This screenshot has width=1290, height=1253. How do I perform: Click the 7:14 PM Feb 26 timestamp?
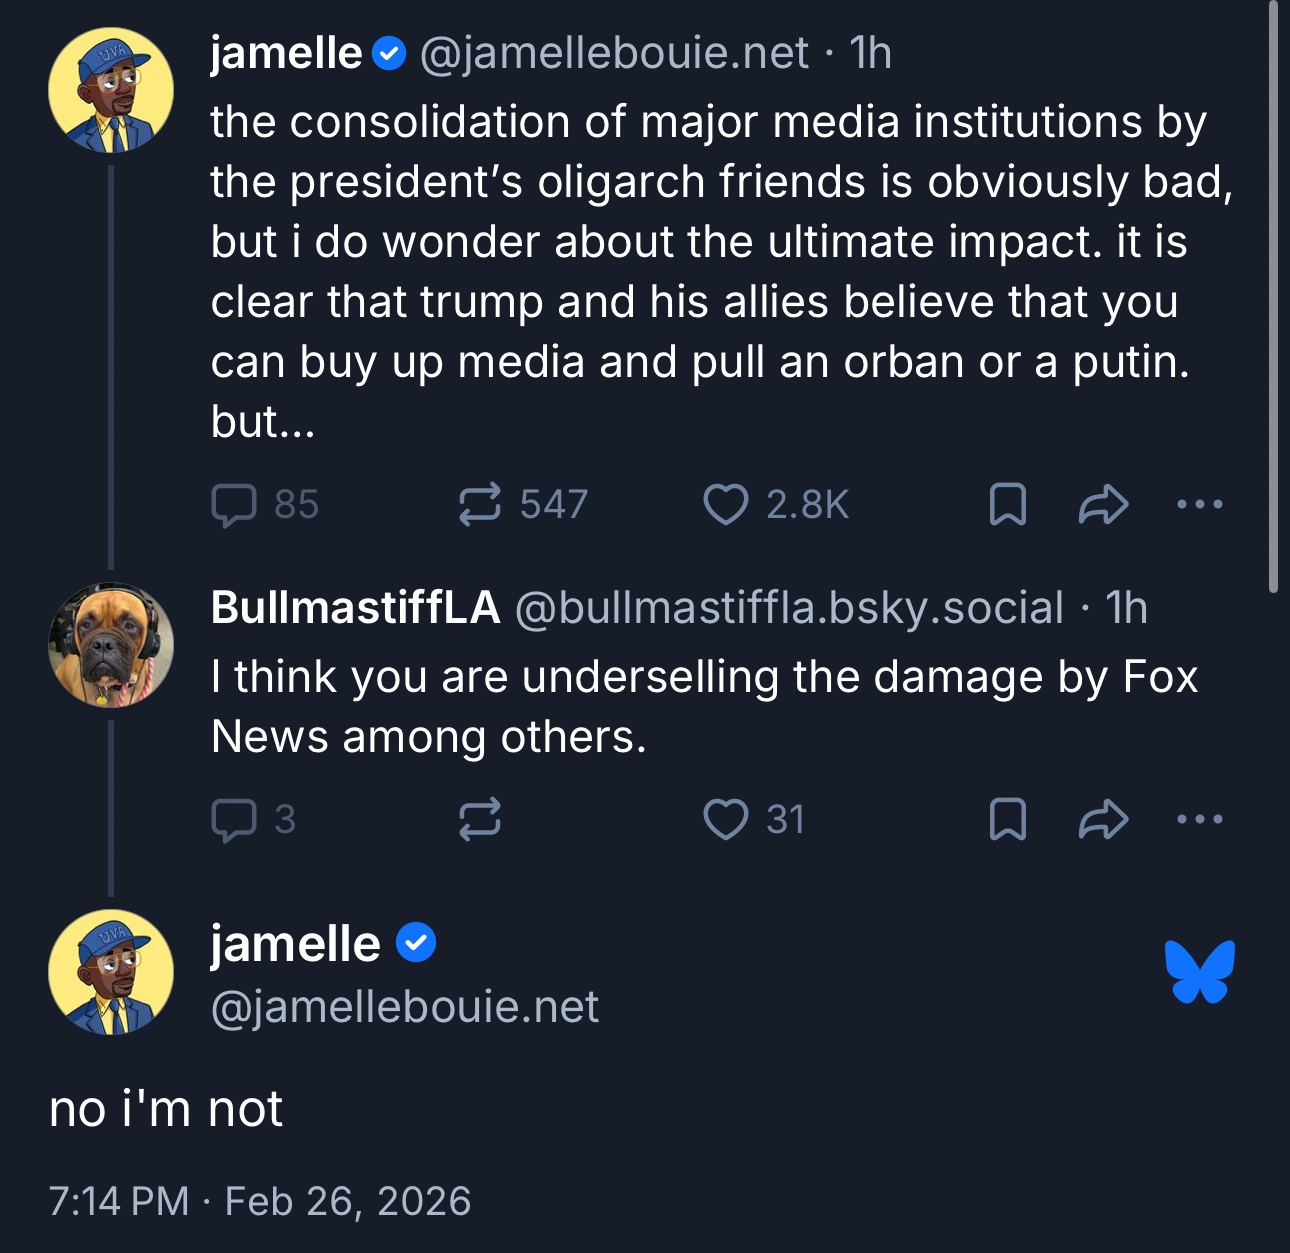tap(260, 1201)
